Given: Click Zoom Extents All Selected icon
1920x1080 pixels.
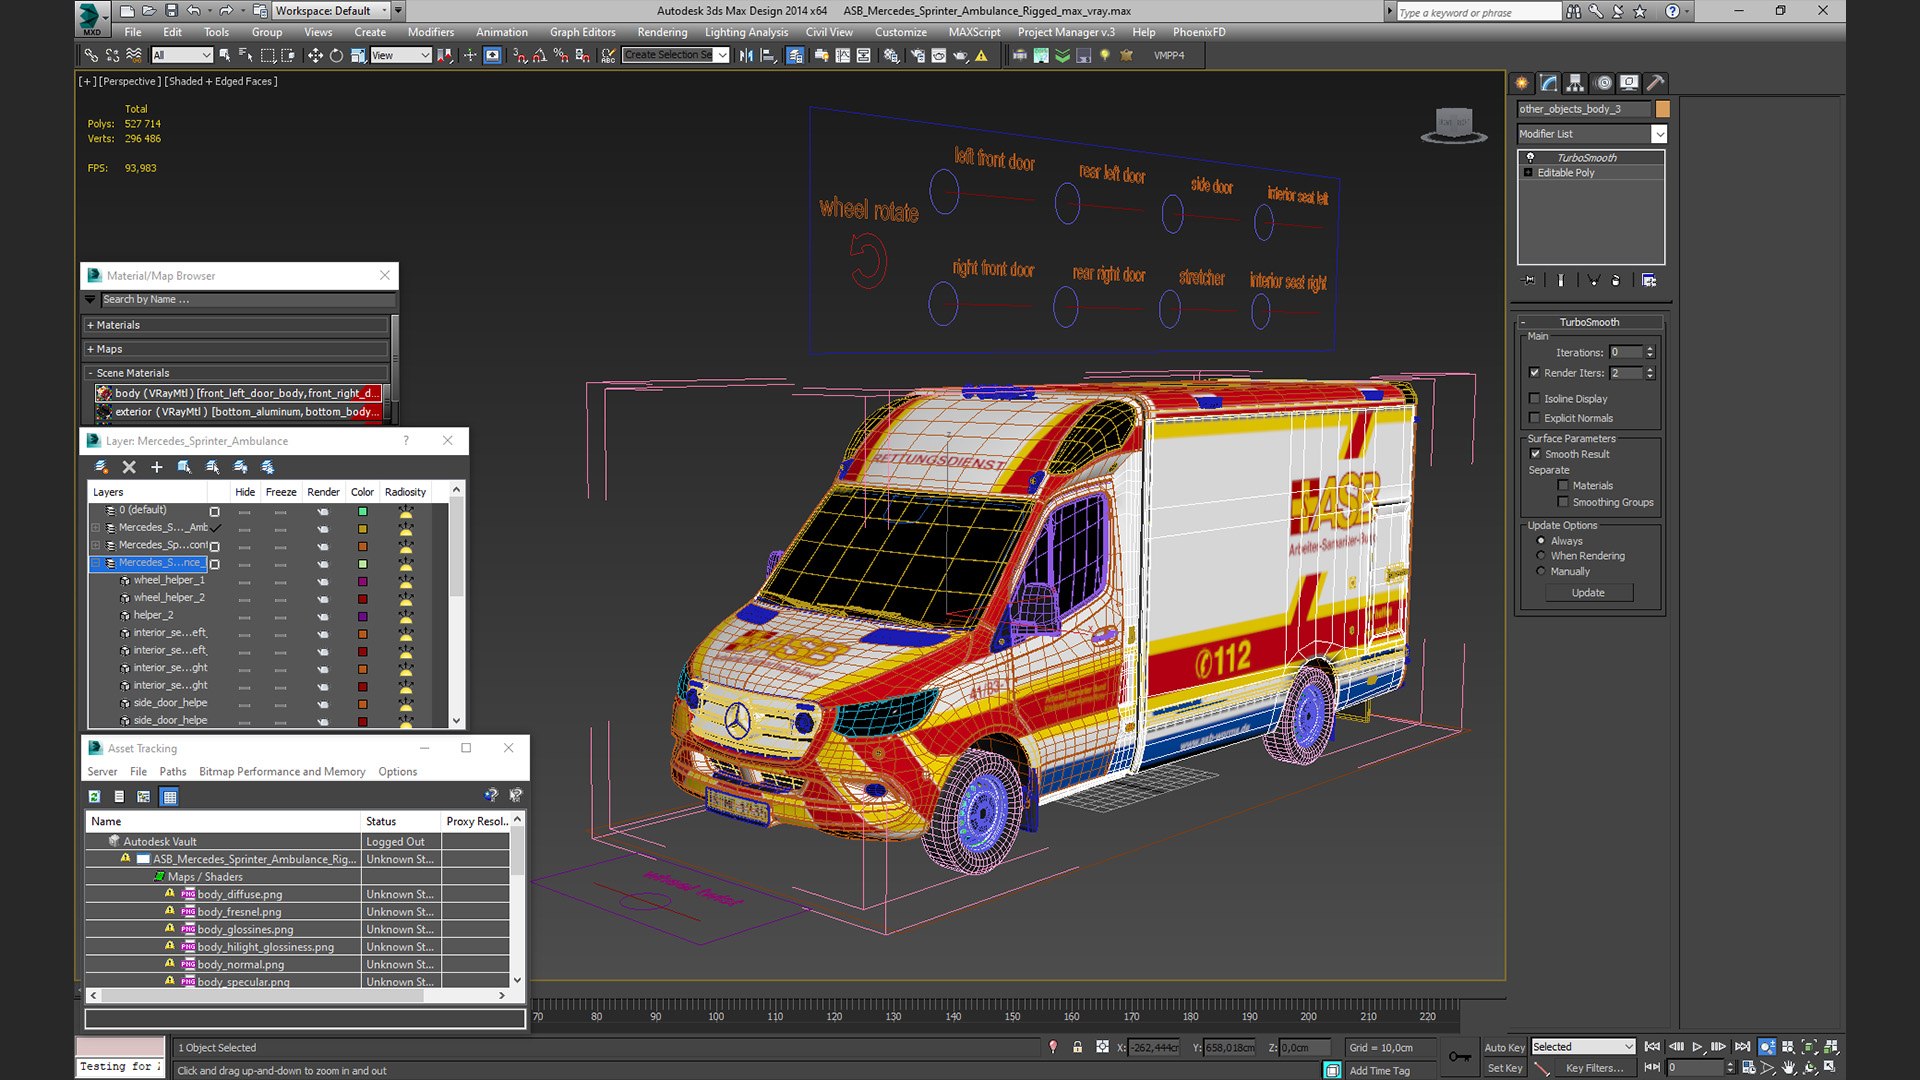Looking at the screenshot, I should (1831, 1047).
